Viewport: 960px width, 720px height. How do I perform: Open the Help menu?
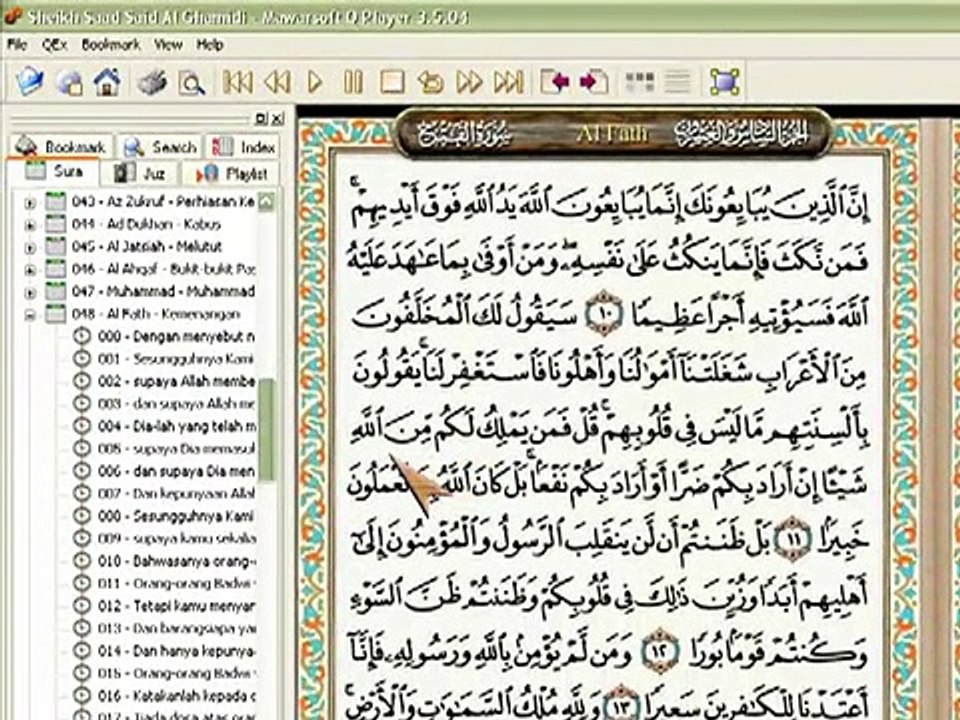tap(209, 45)
